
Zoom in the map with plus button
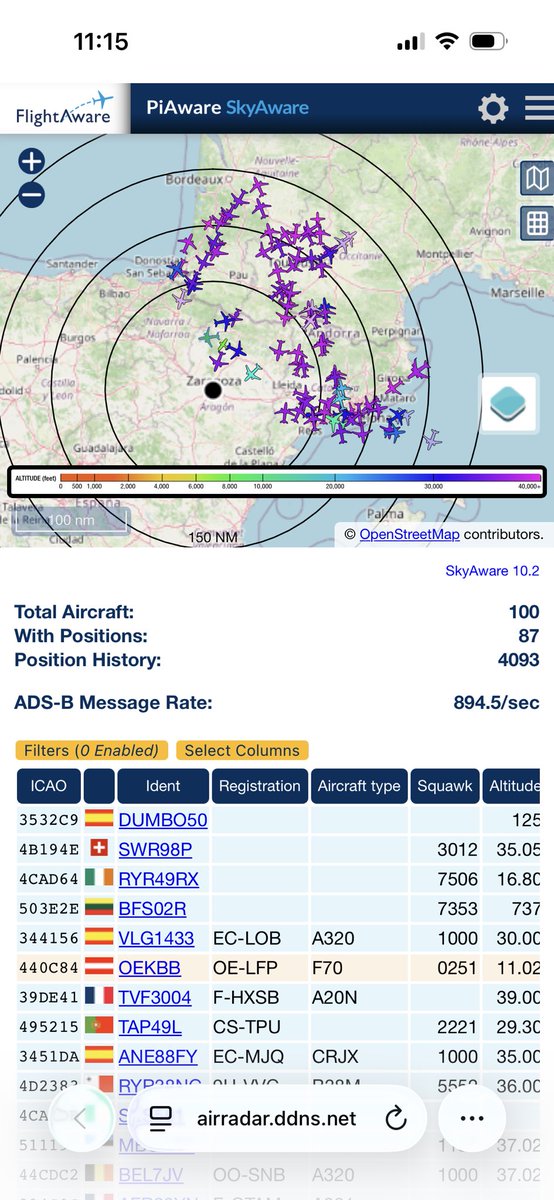click(31, 161)
